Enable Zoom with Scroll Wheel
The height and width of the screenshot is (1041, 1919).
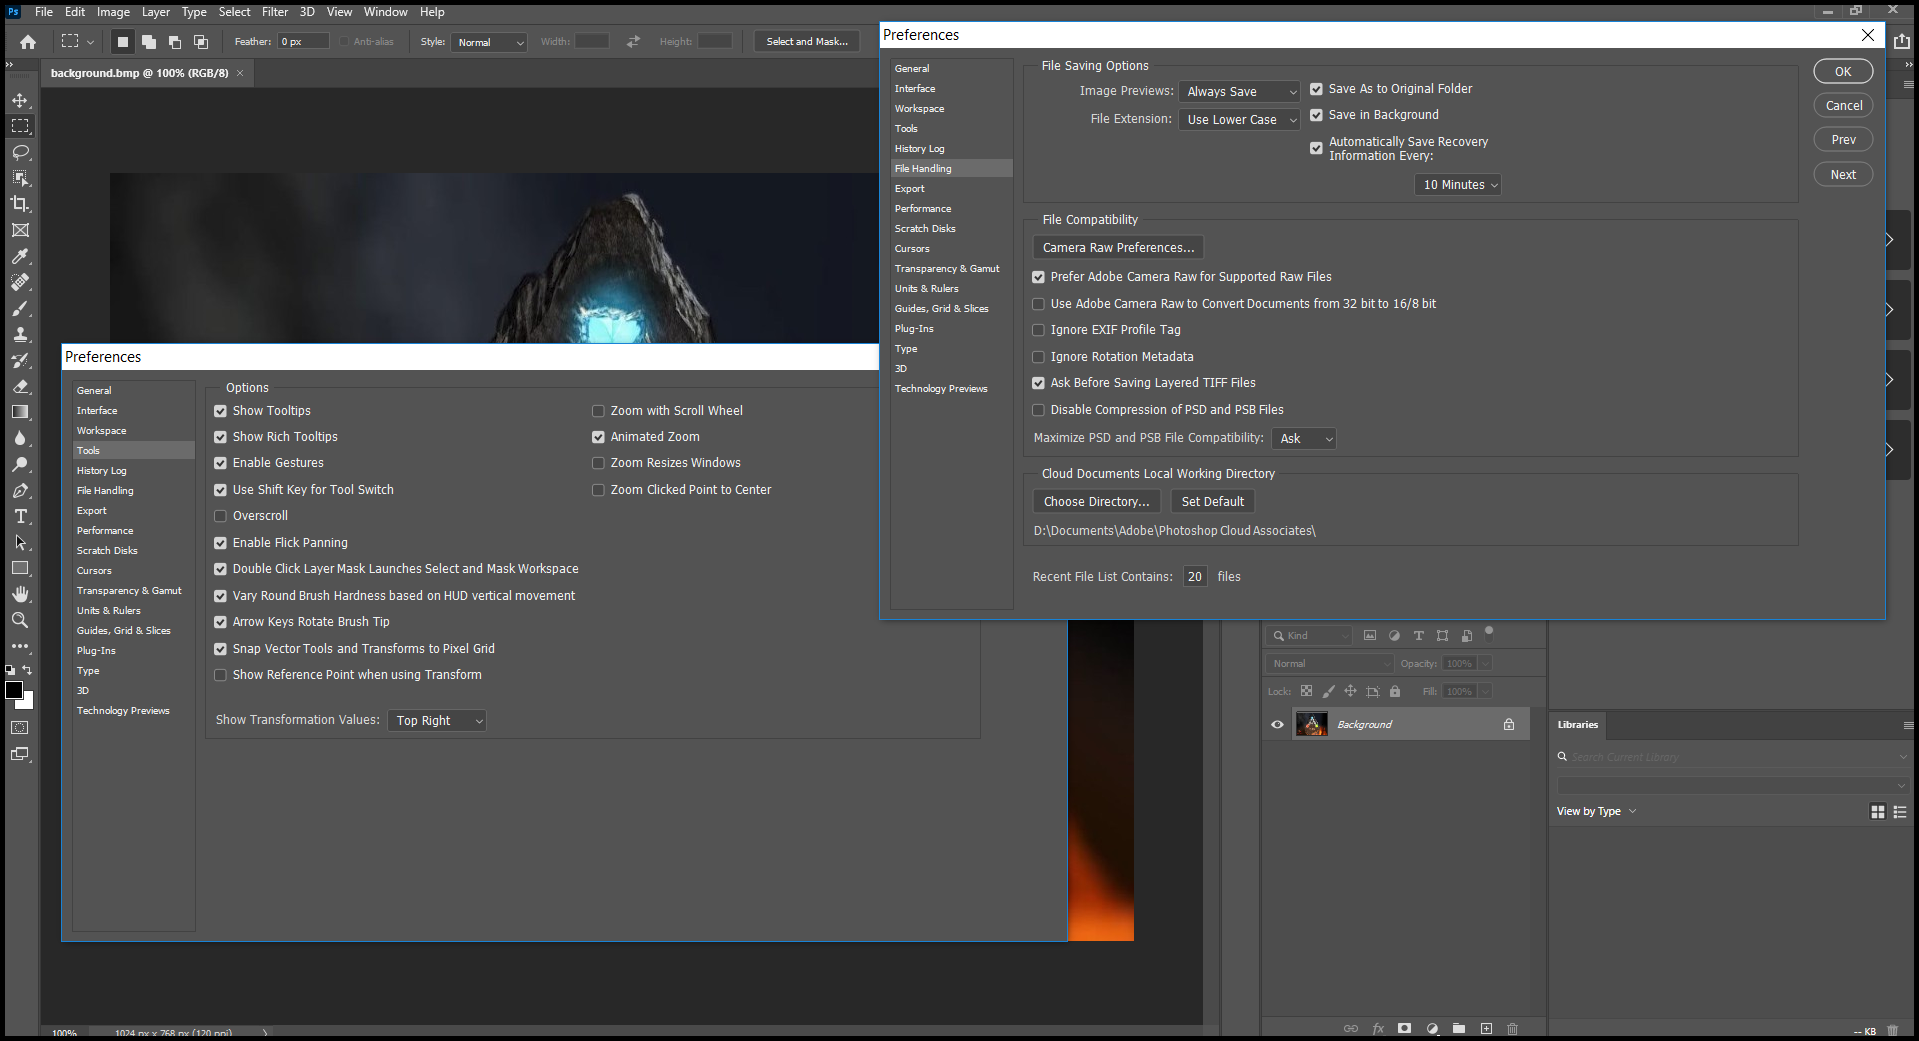pyautogui.click(x=598, y=411)
